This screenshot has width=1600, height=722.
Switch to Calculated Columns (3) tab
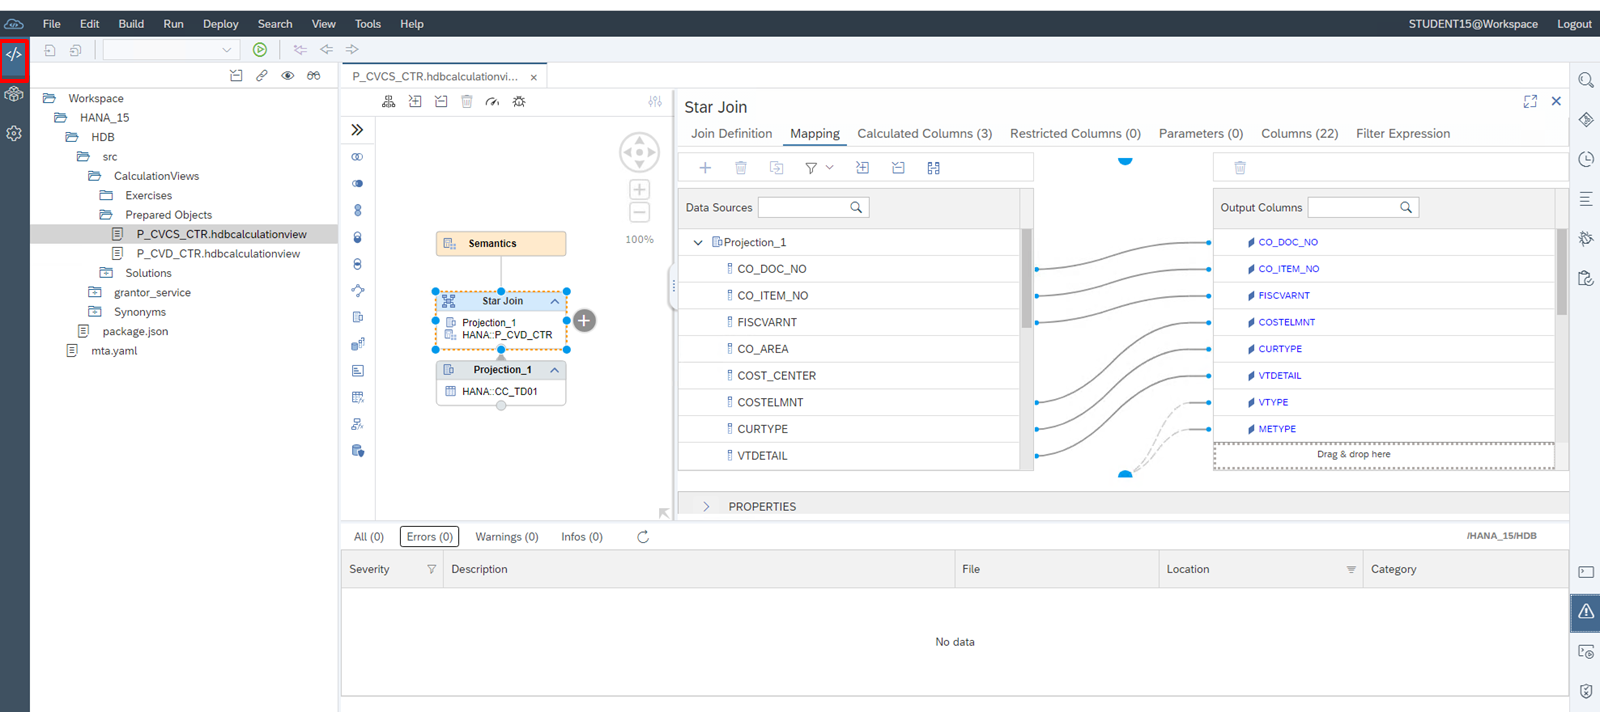tap(925, 134)
